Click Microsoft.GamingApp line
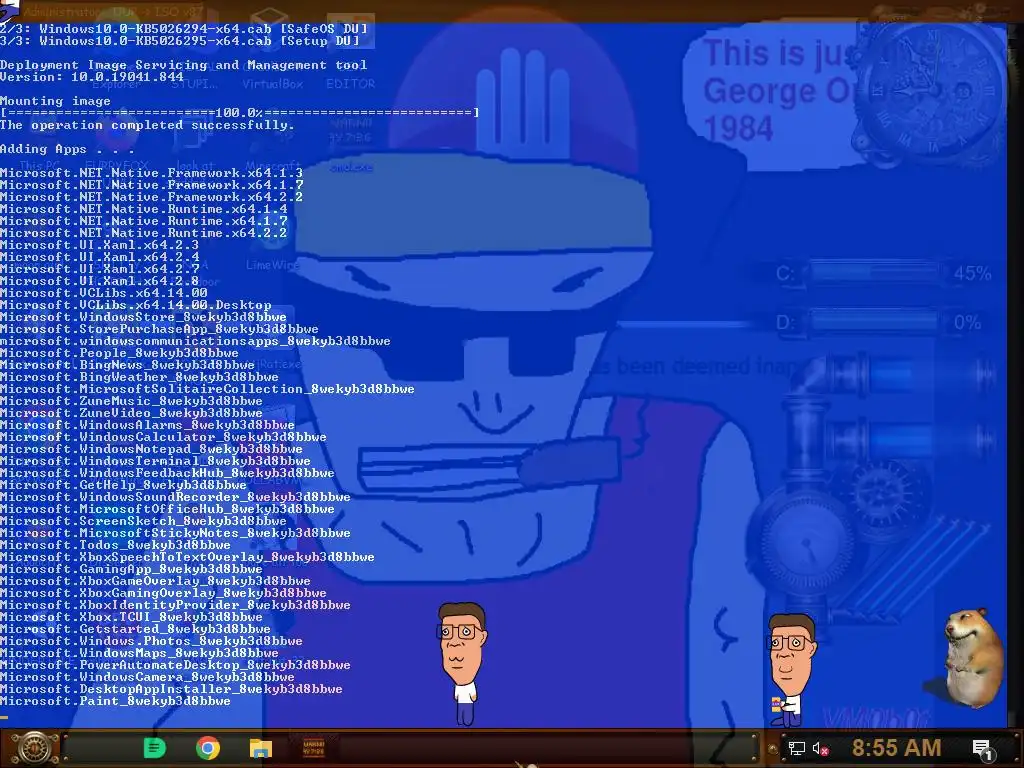 [131, 569]
